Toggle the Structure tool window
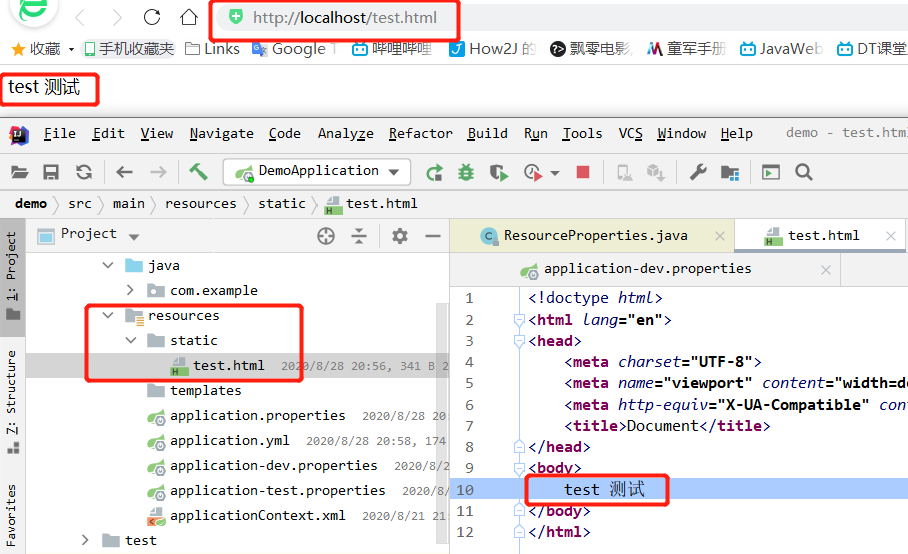The image size is (908, 554). point(12,401)
